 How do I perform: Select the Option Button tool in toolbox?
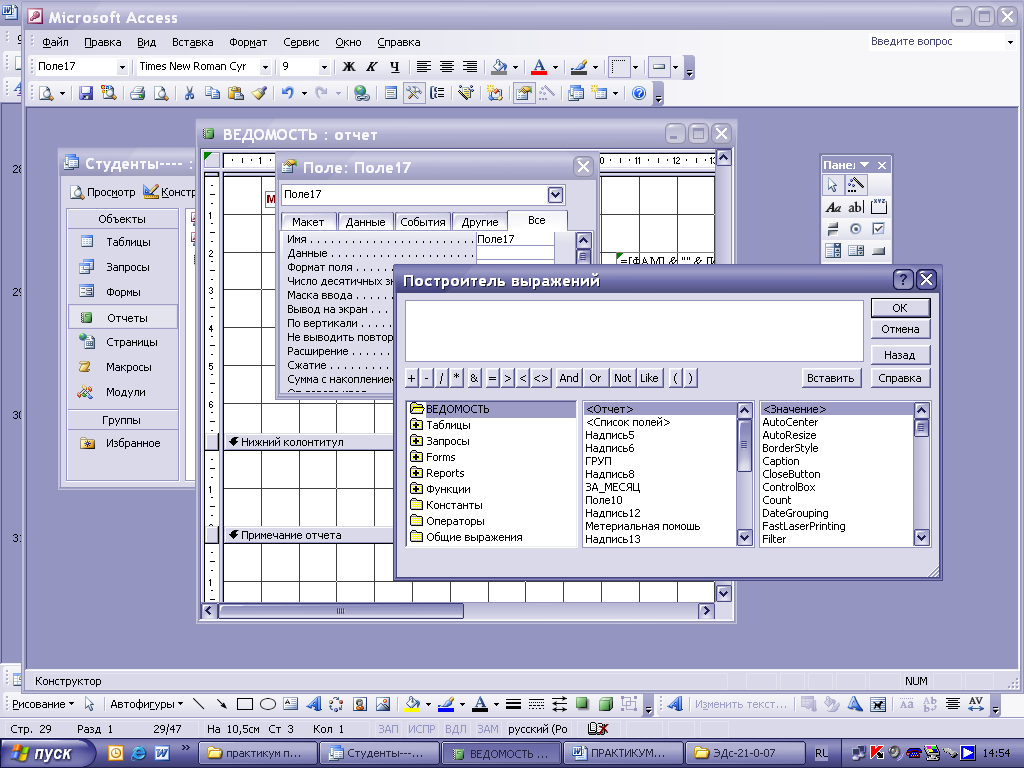coord(856,229)
